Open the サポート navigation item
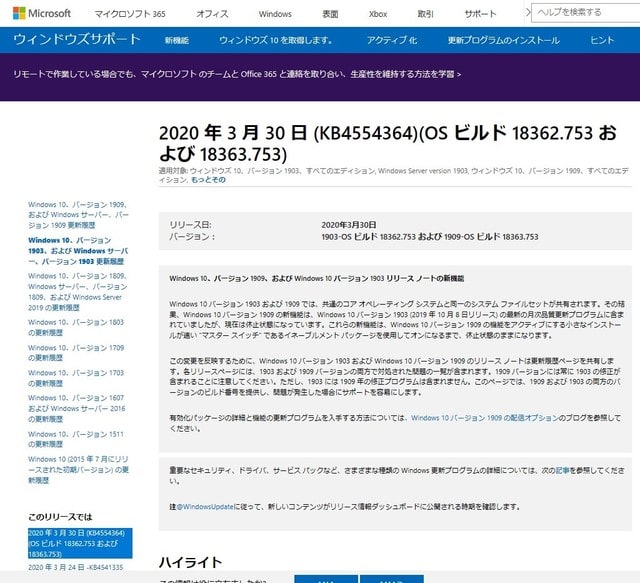 coord(480,14)
